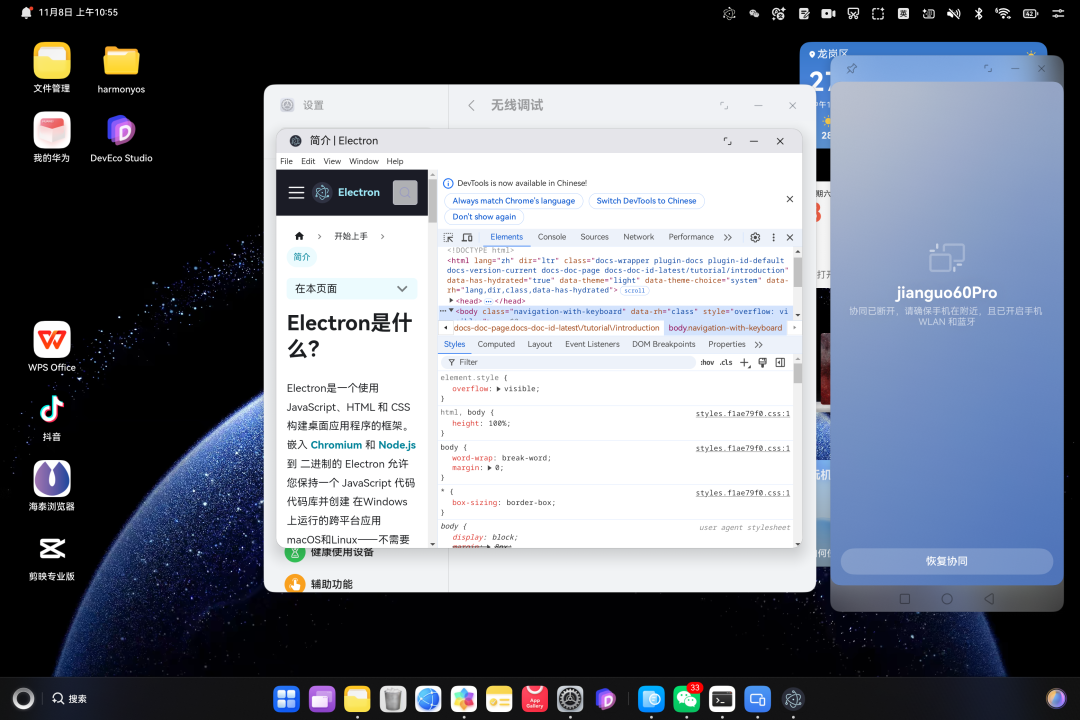
Task: Click the Switch DevTools to Chinese button
Action: pos(646,200)
